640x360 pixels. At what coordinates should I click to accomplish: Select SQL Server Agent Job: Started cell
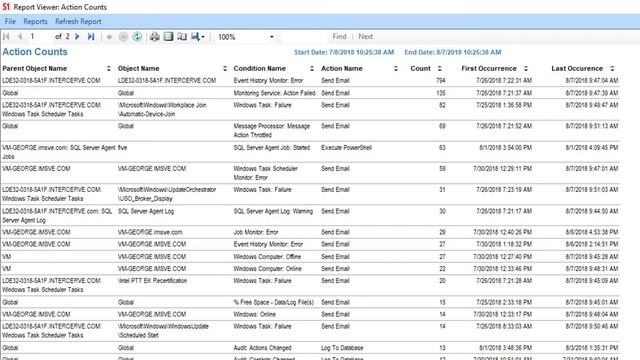pyautogui.click(x=271, y=148)
